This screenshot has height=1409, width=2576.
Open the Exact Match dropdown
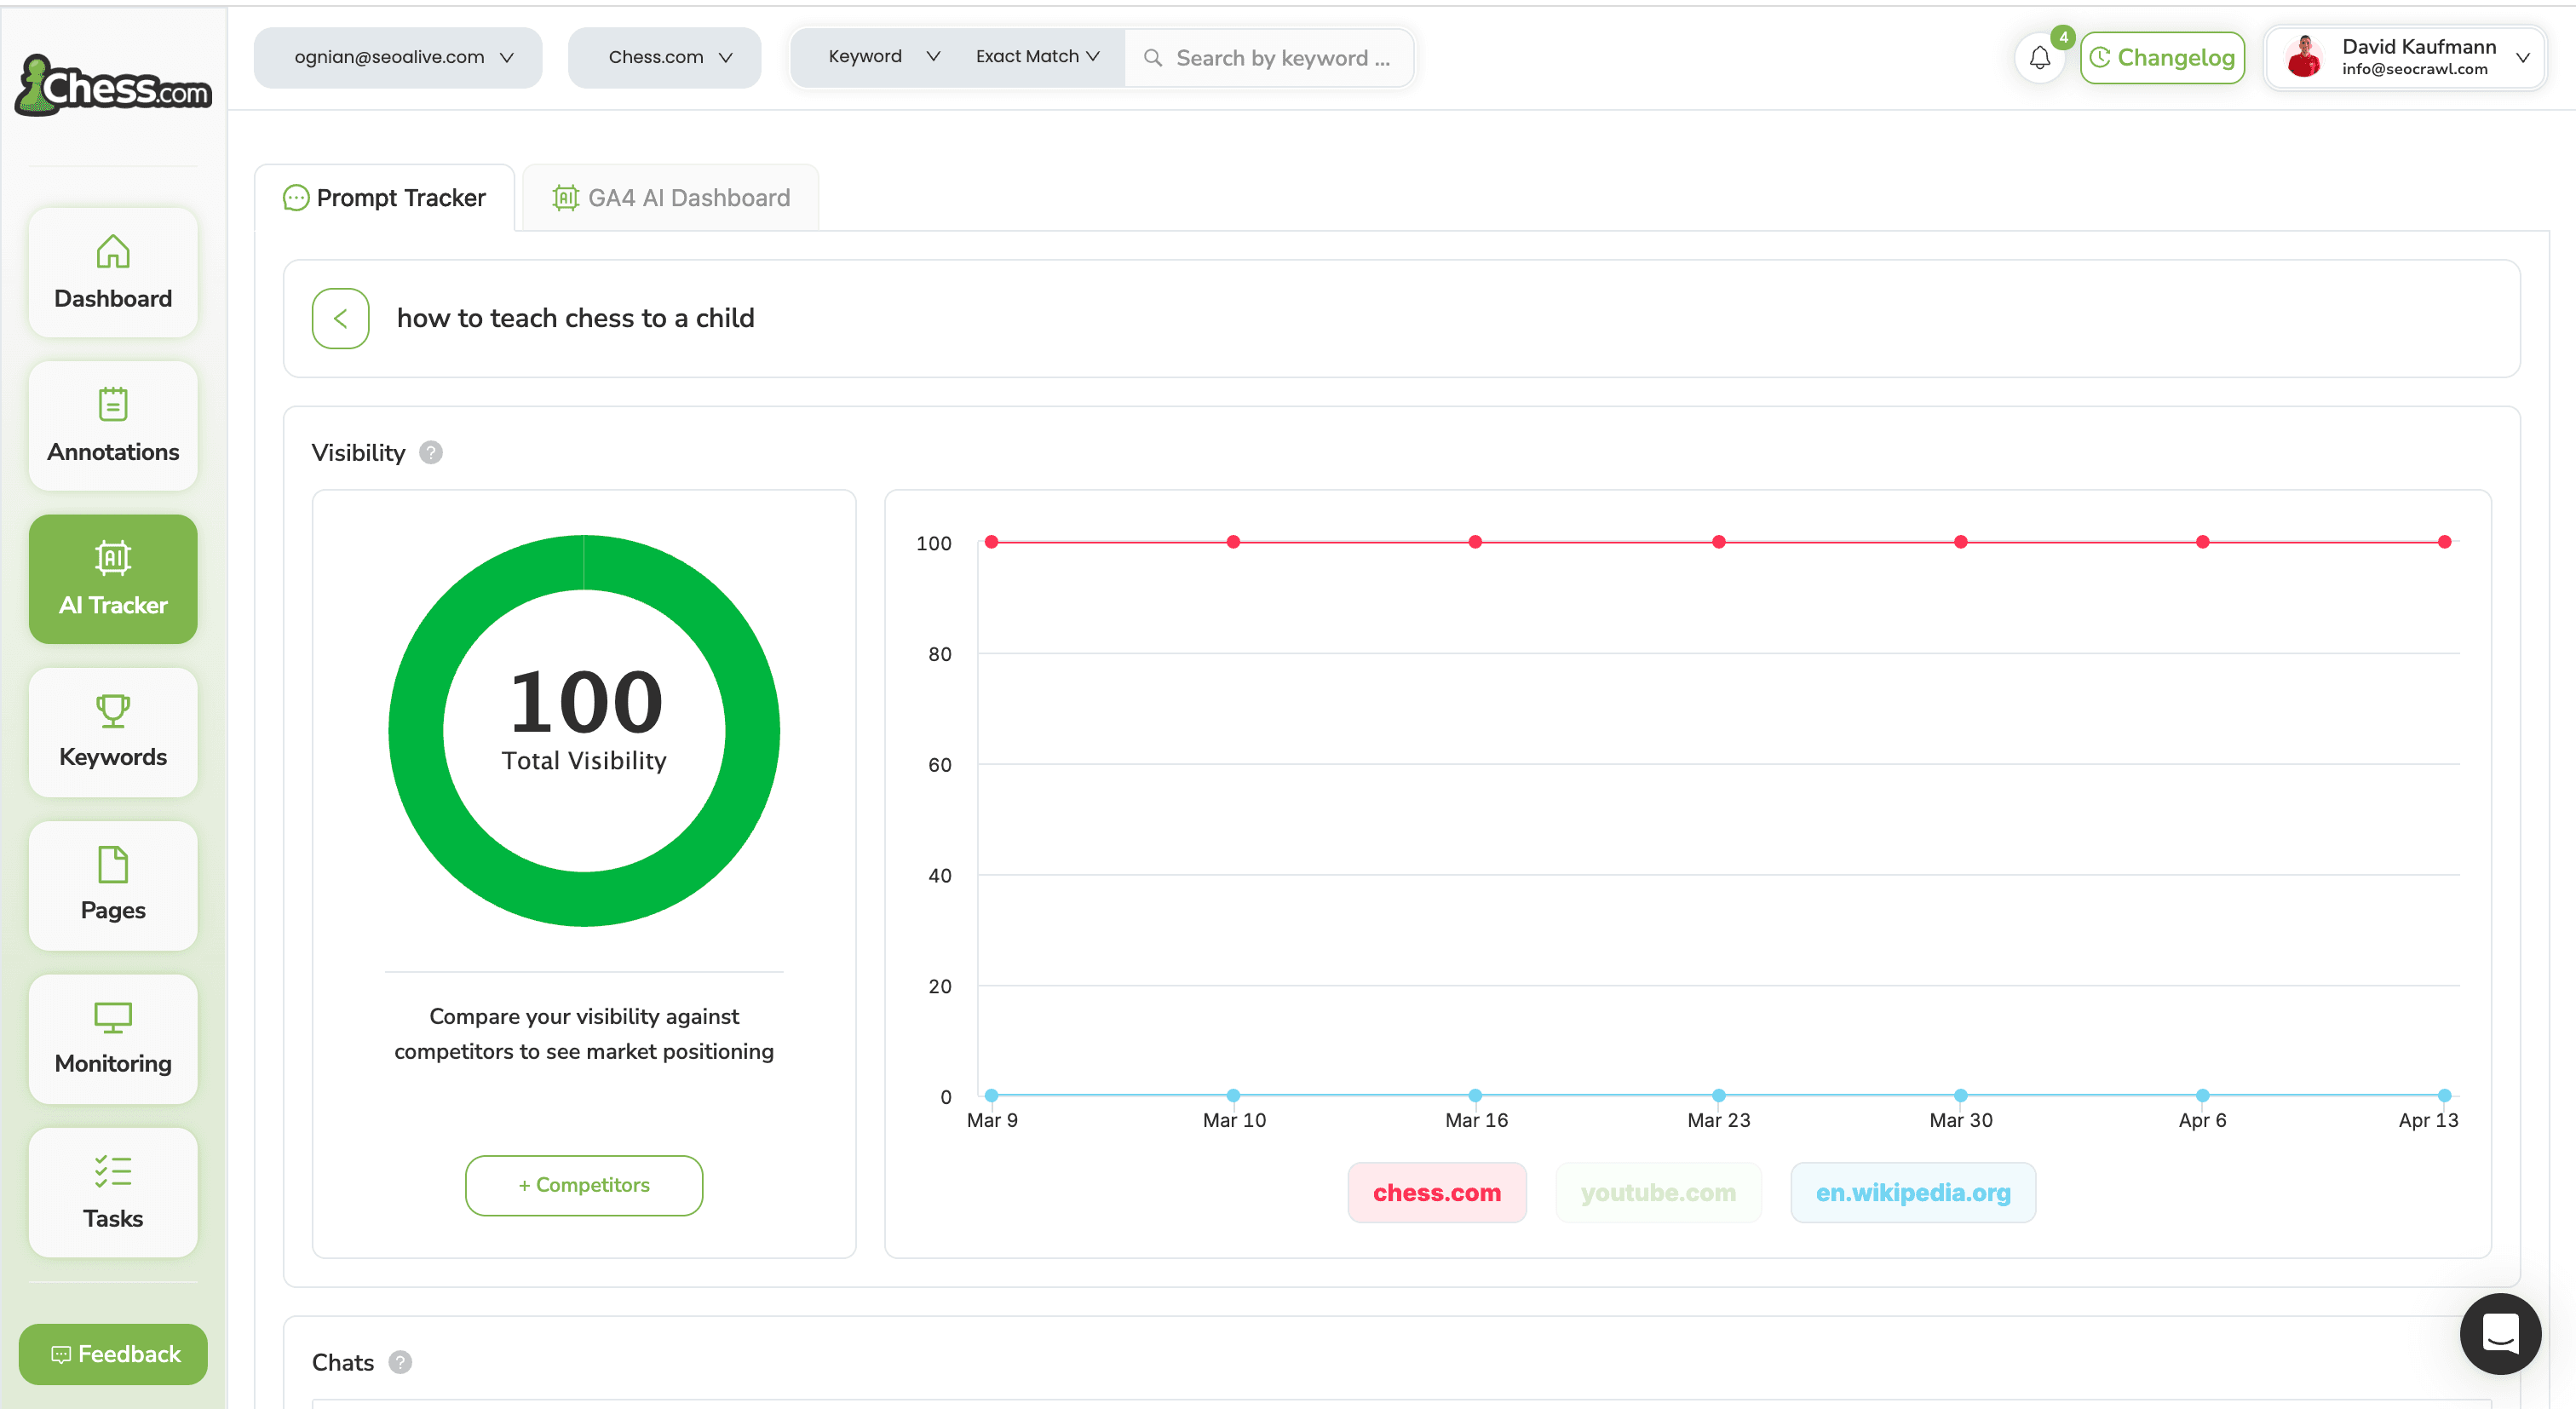[1038, 57]
